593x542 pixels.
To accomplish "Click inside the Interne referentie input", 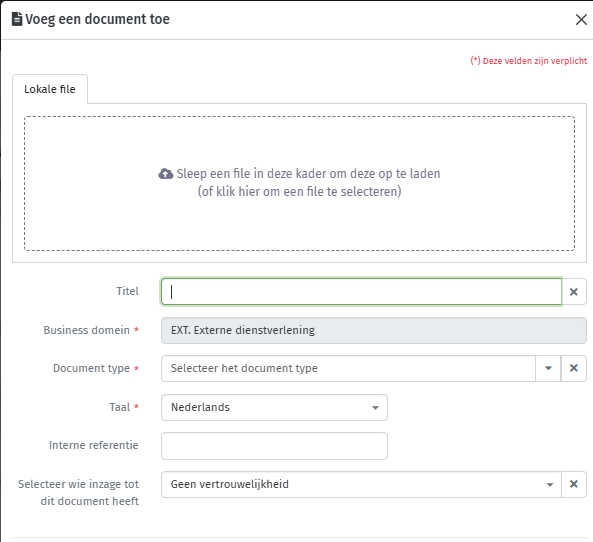I will (x=274, y=446).
